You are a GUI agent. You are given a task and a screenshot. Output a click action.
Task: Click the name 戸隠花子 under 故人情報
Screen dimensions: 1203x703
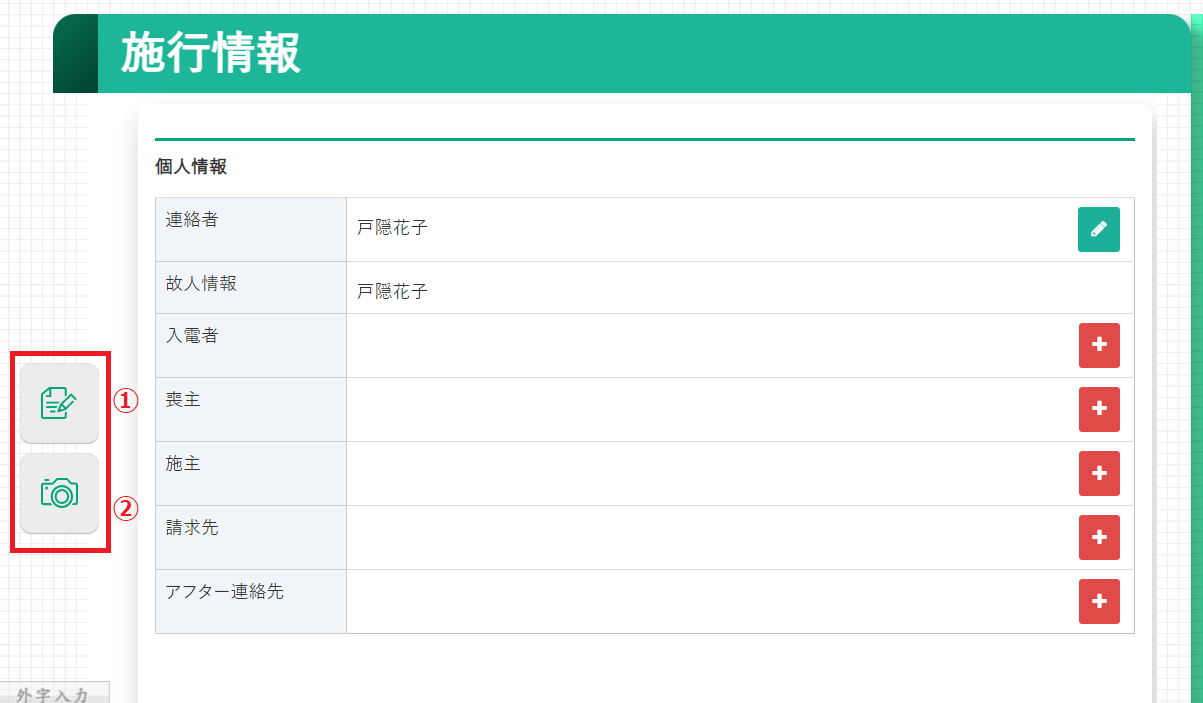pos(392,292)
